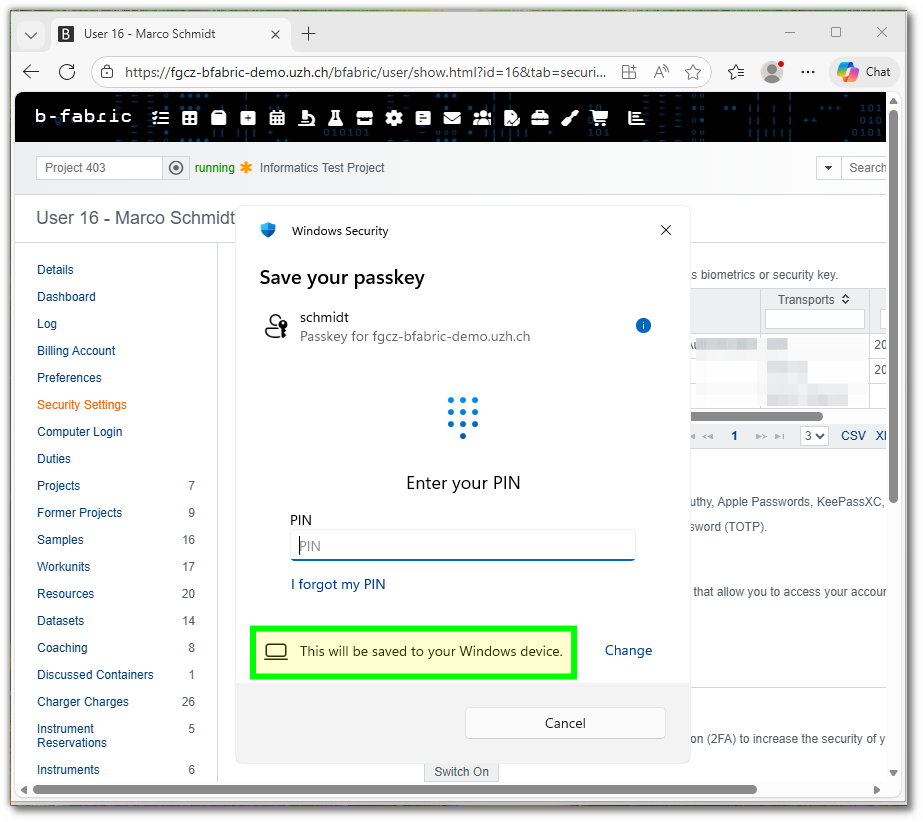Open the shopping cart icon in toolbar
Image resolution: width=923 pixels, height=822 pixels.
[599, 118]
